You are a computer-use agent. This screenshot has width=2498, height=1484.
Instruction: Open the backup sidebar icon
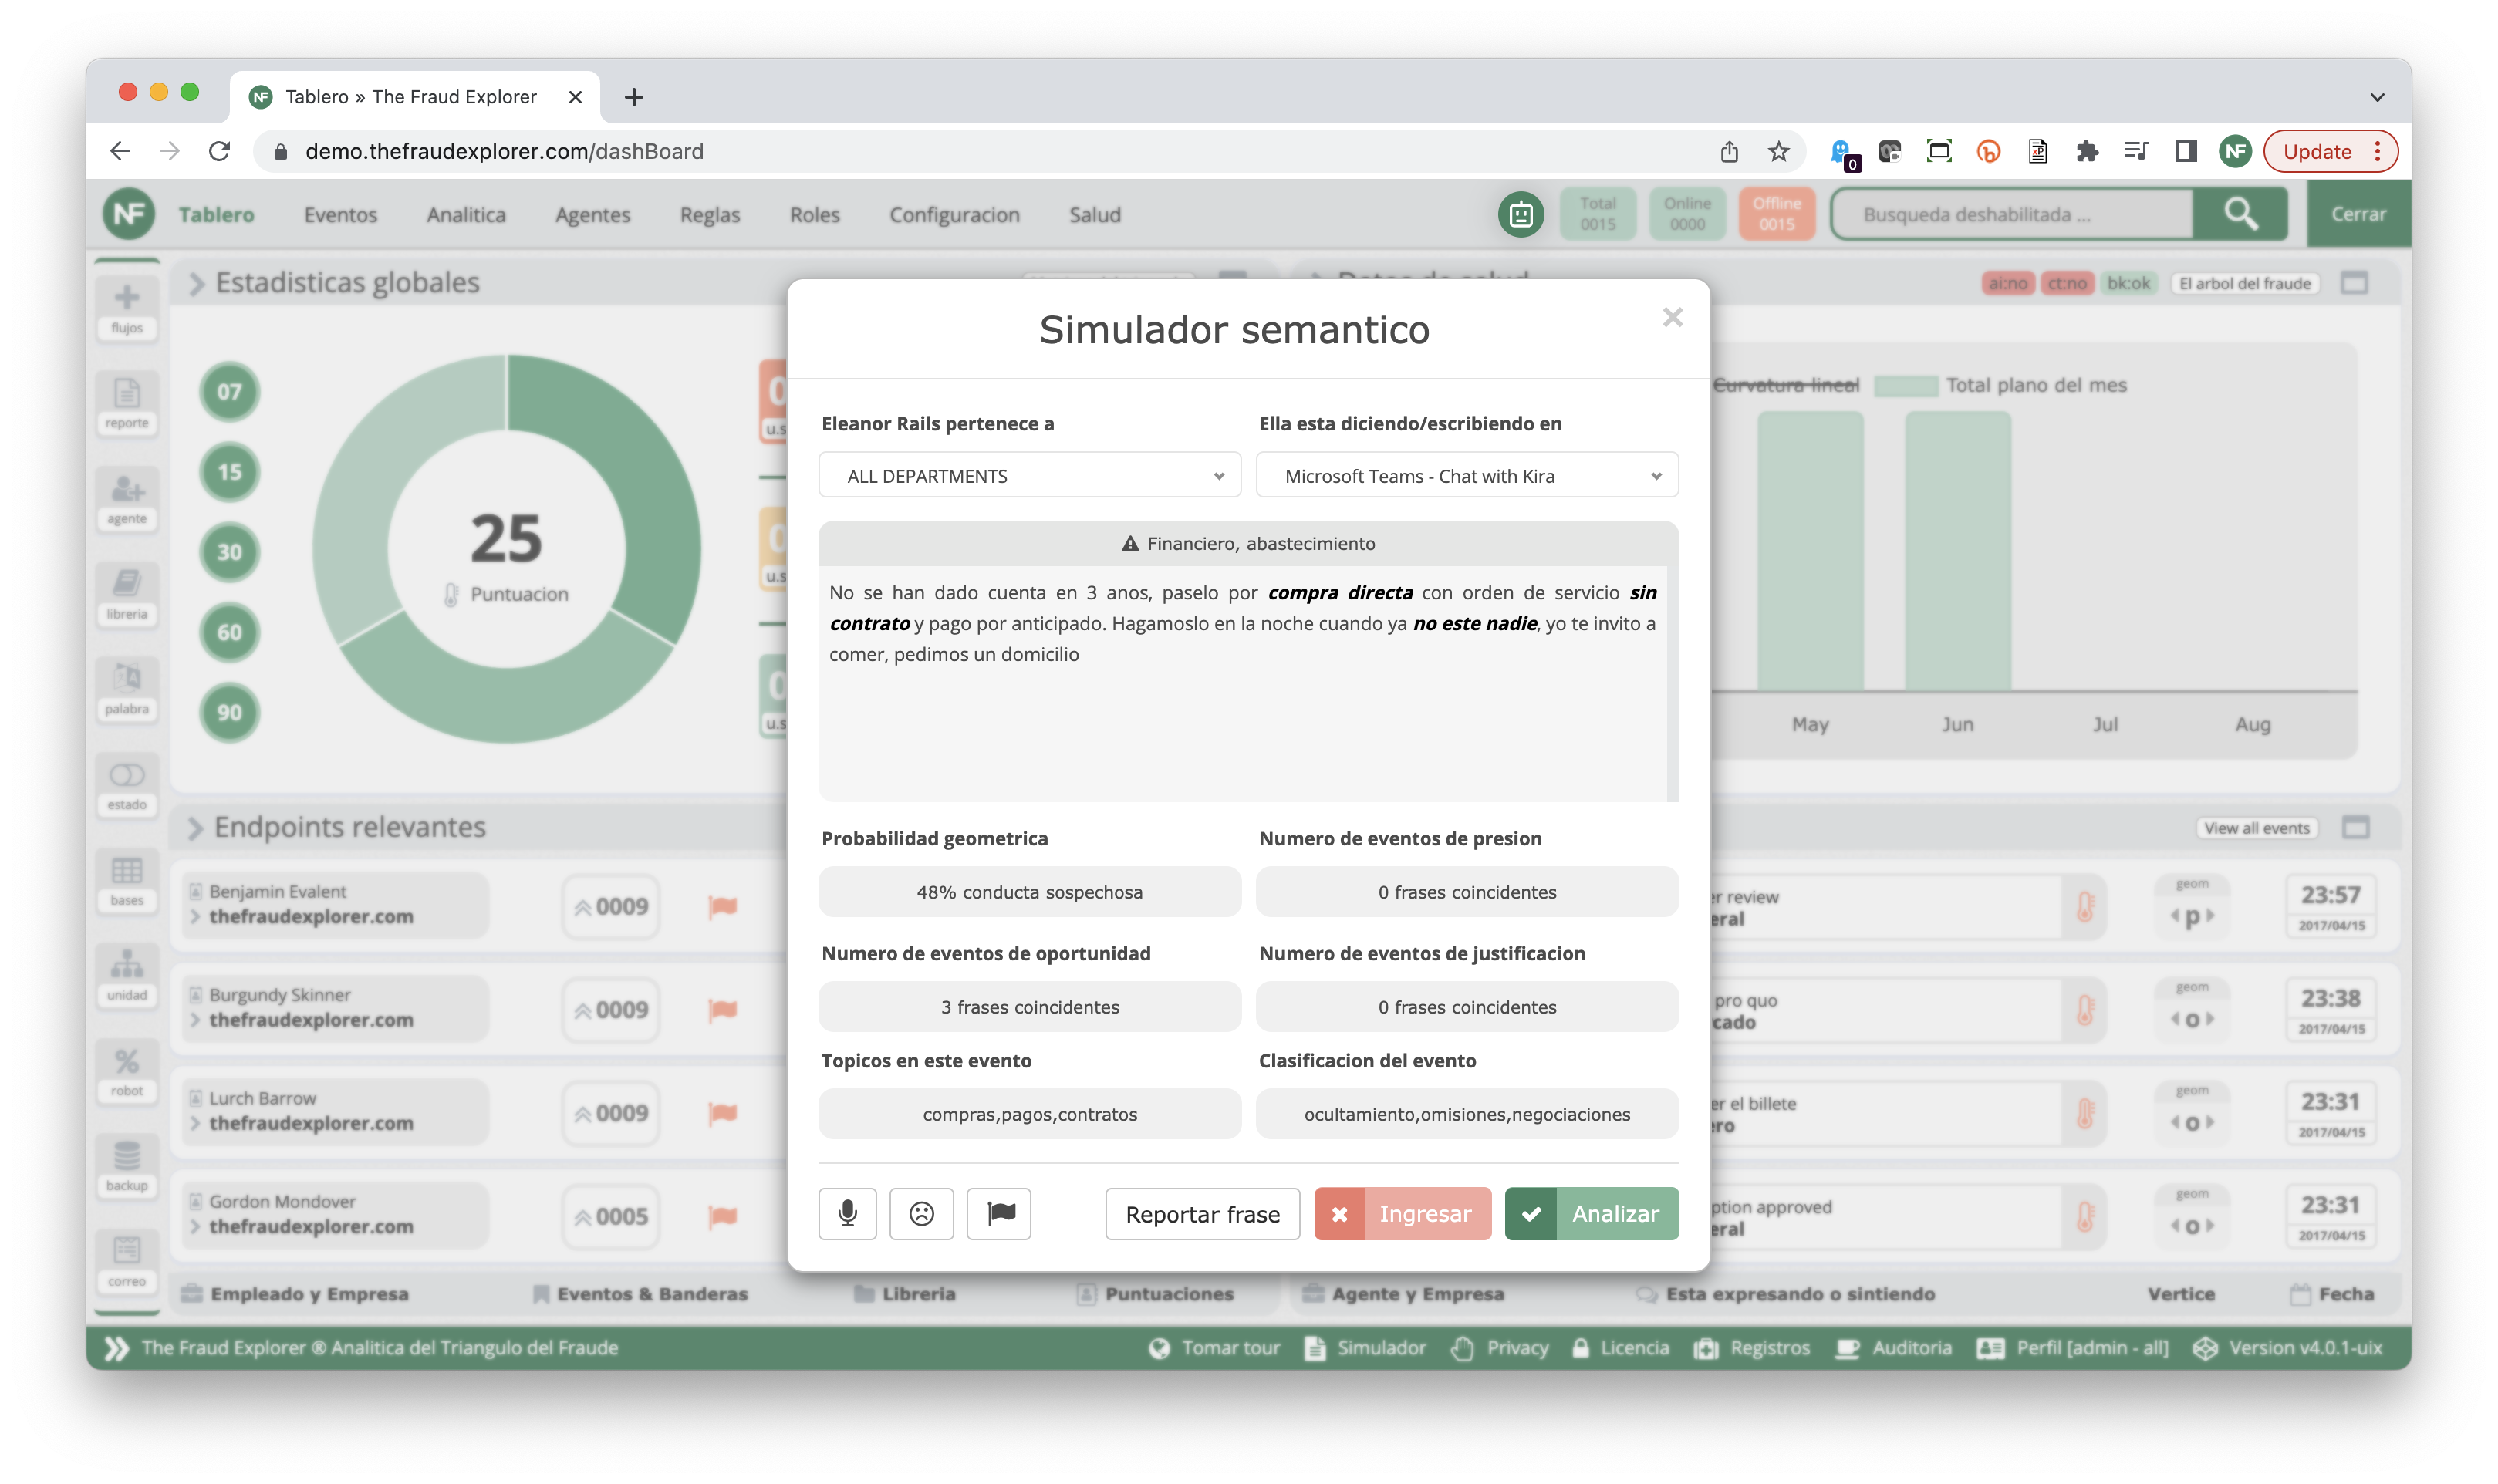[x=127, y=1167]
